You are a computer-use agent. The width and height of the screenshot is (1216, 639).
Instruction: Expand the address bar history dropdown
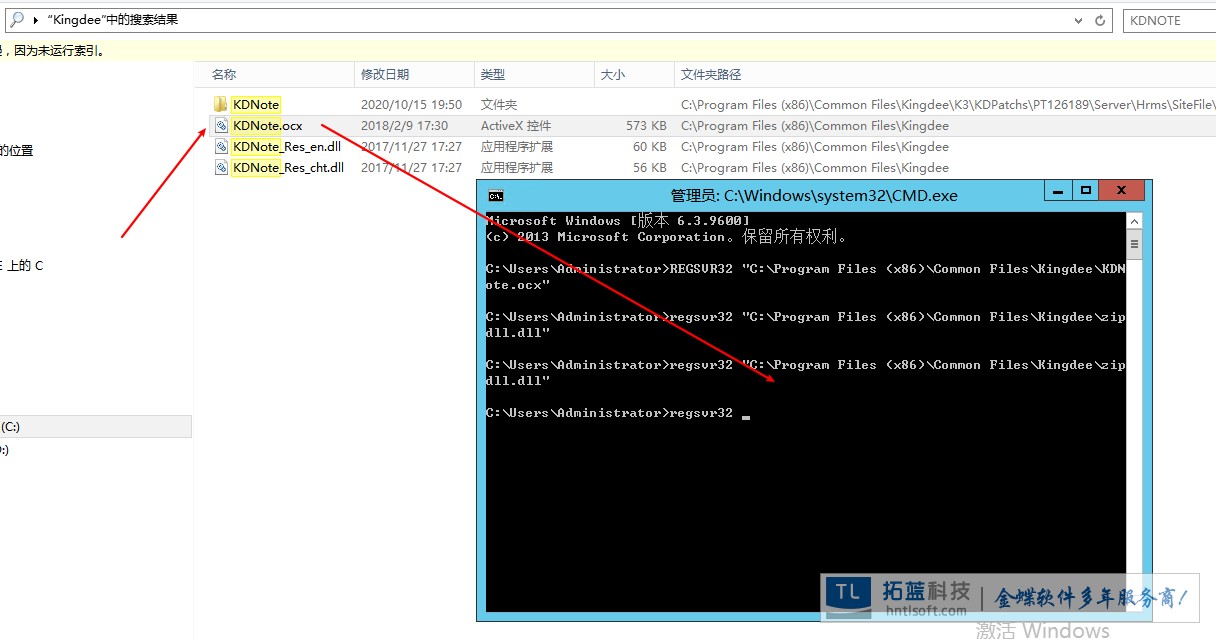tap(1078, 20)
